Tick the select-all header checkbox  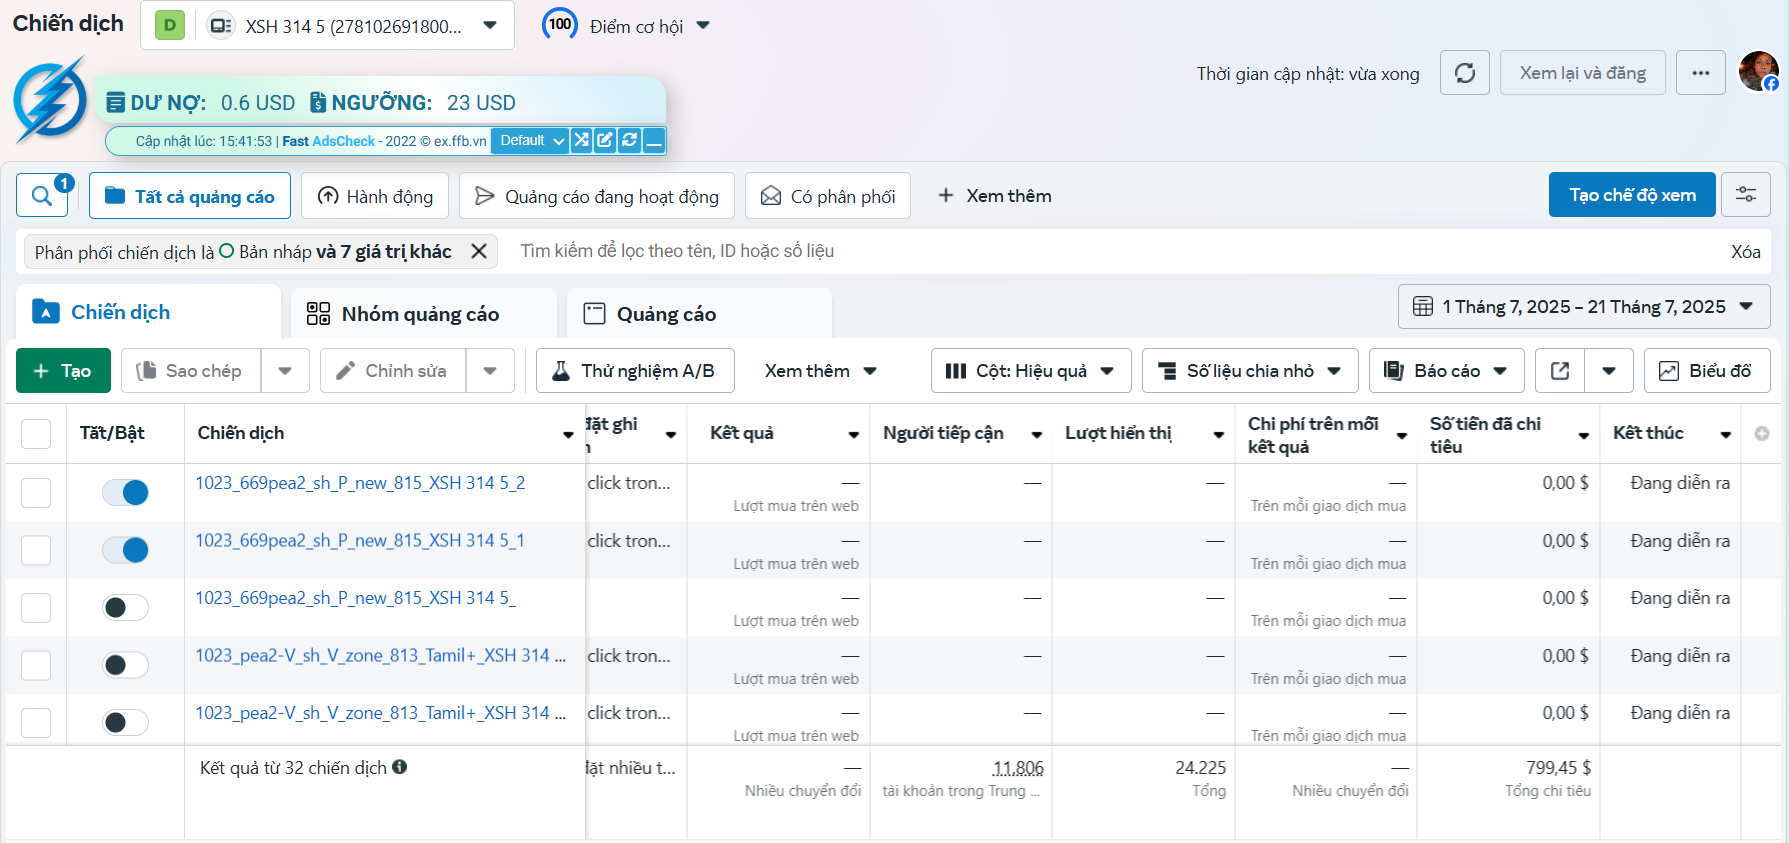pyautogui.click(x=36, y=434)
